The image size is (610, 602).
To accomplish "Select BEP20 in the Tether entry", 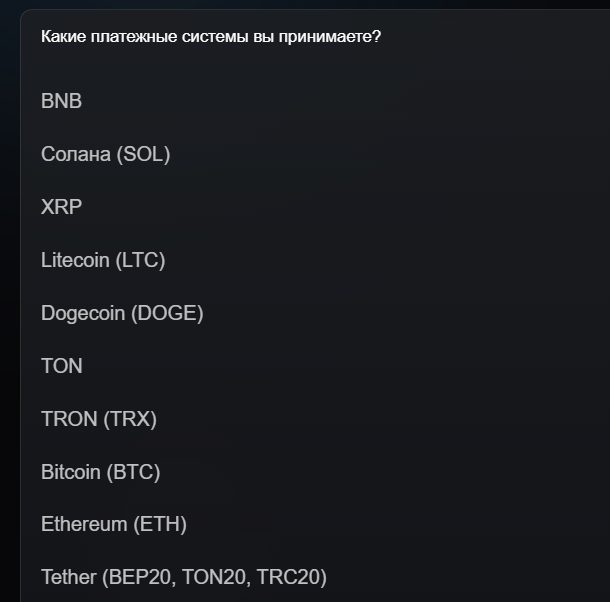I will [x=137, y=577].
